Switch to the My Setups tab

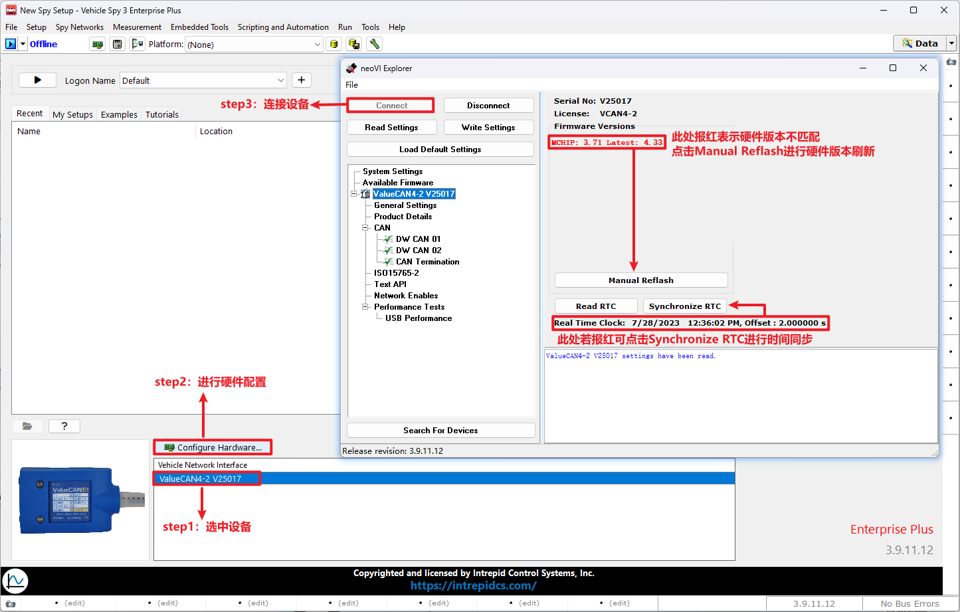click(72, 114)
